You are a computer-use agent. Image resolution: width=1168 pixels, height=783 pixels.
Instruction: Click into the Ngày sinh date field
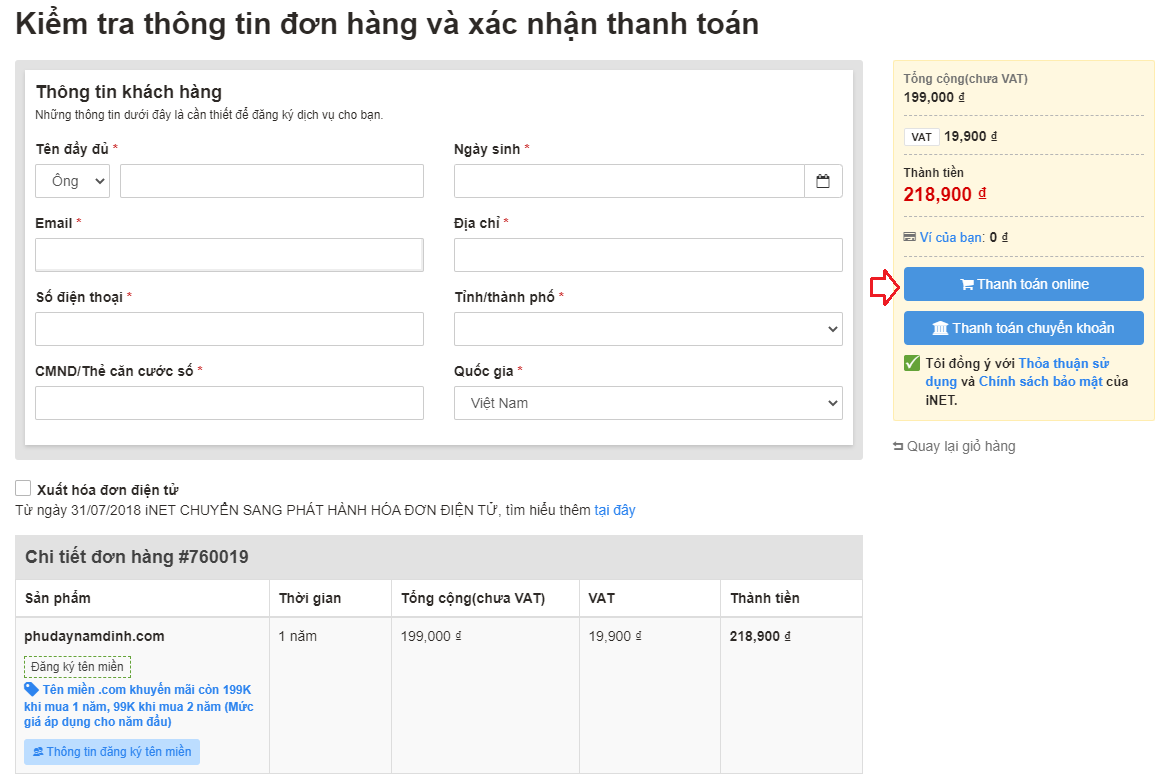tap(629, 181)
